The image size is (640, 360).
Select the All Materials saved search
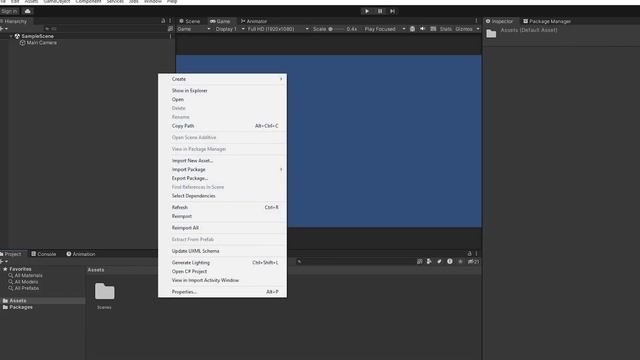coord(25,276)
